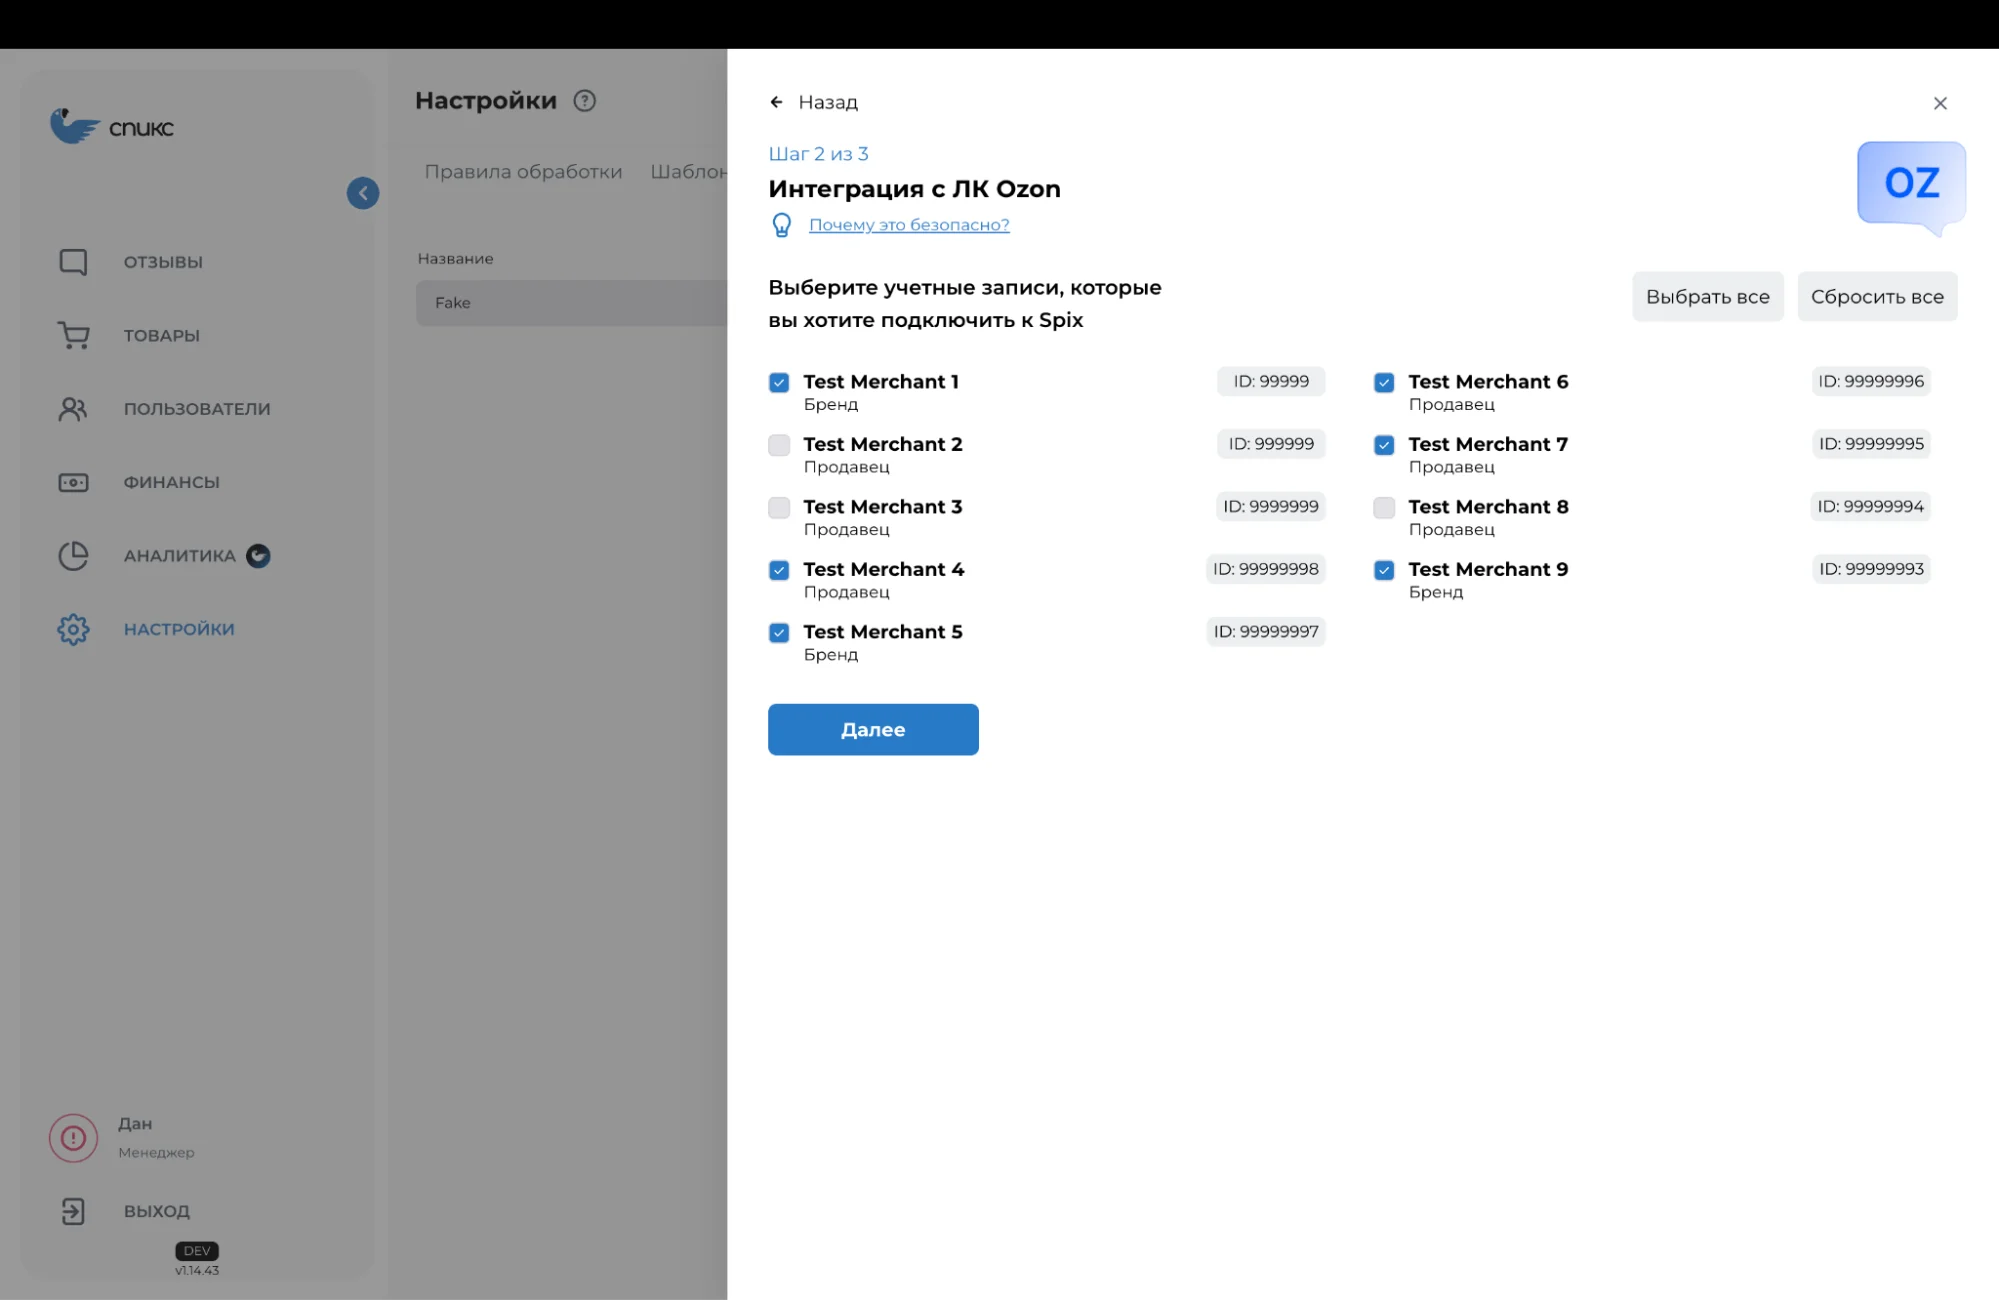Open the Reviews chat bubble icon
Image resolution: width=1999 pixels, height=1301 pixels.
tap(73, 262)
